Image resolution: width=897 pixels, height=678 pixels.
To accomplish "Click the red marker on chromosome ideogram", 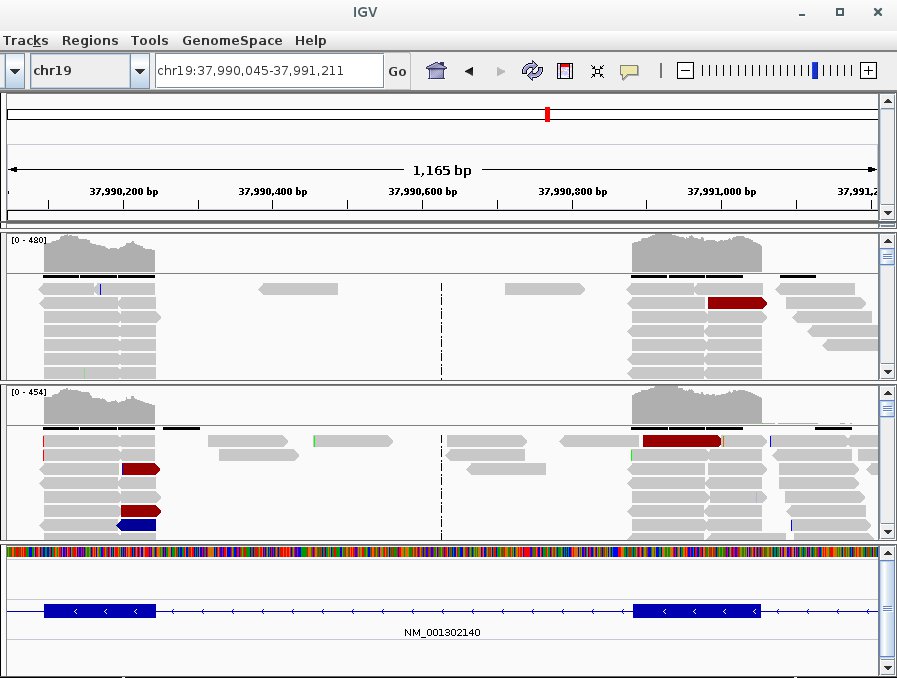I will pyautogui.click(x=547, y=114).
